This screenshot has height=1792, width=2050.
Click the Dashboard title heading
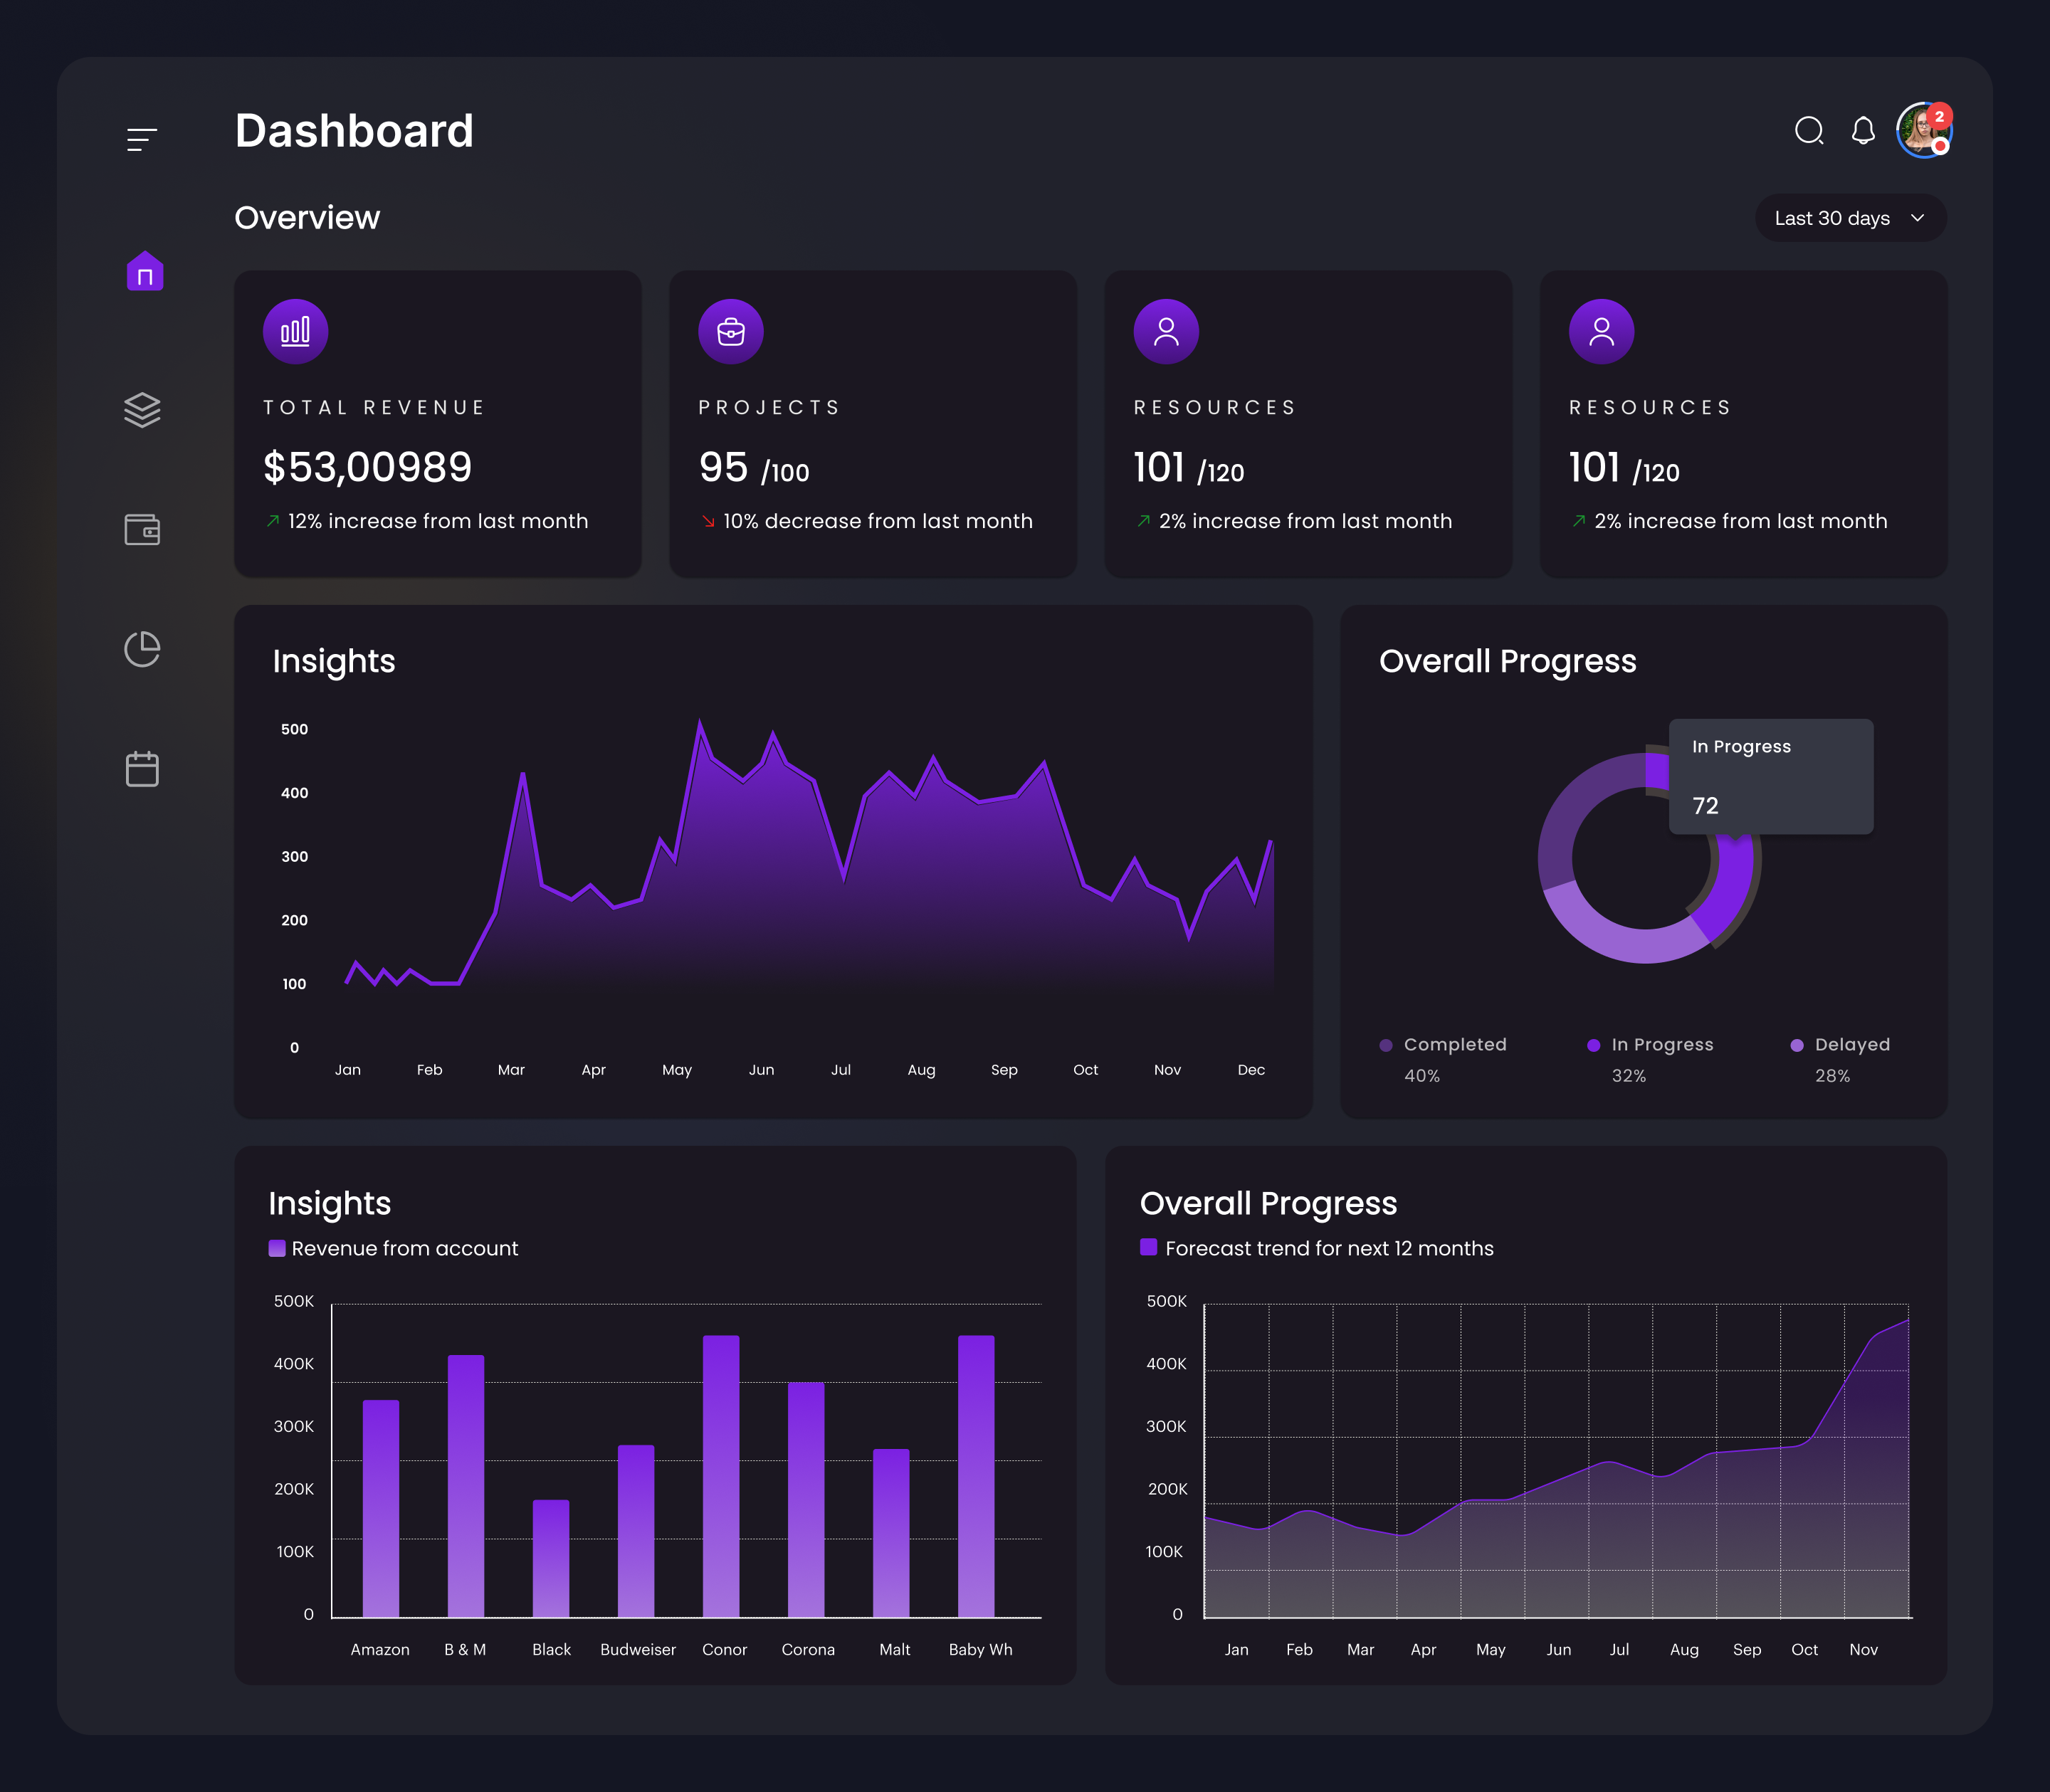354,130
